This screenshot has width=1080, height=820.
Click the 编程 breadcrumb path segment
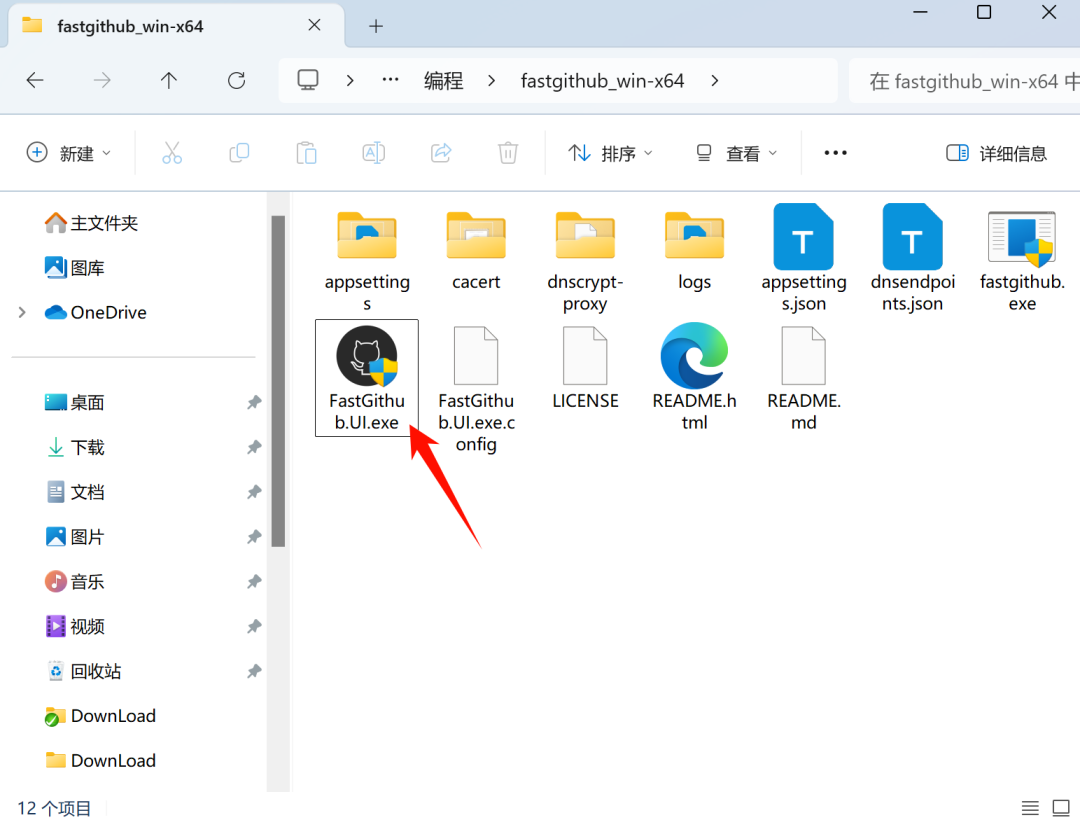pyautogui.click(x=443, y=81)
